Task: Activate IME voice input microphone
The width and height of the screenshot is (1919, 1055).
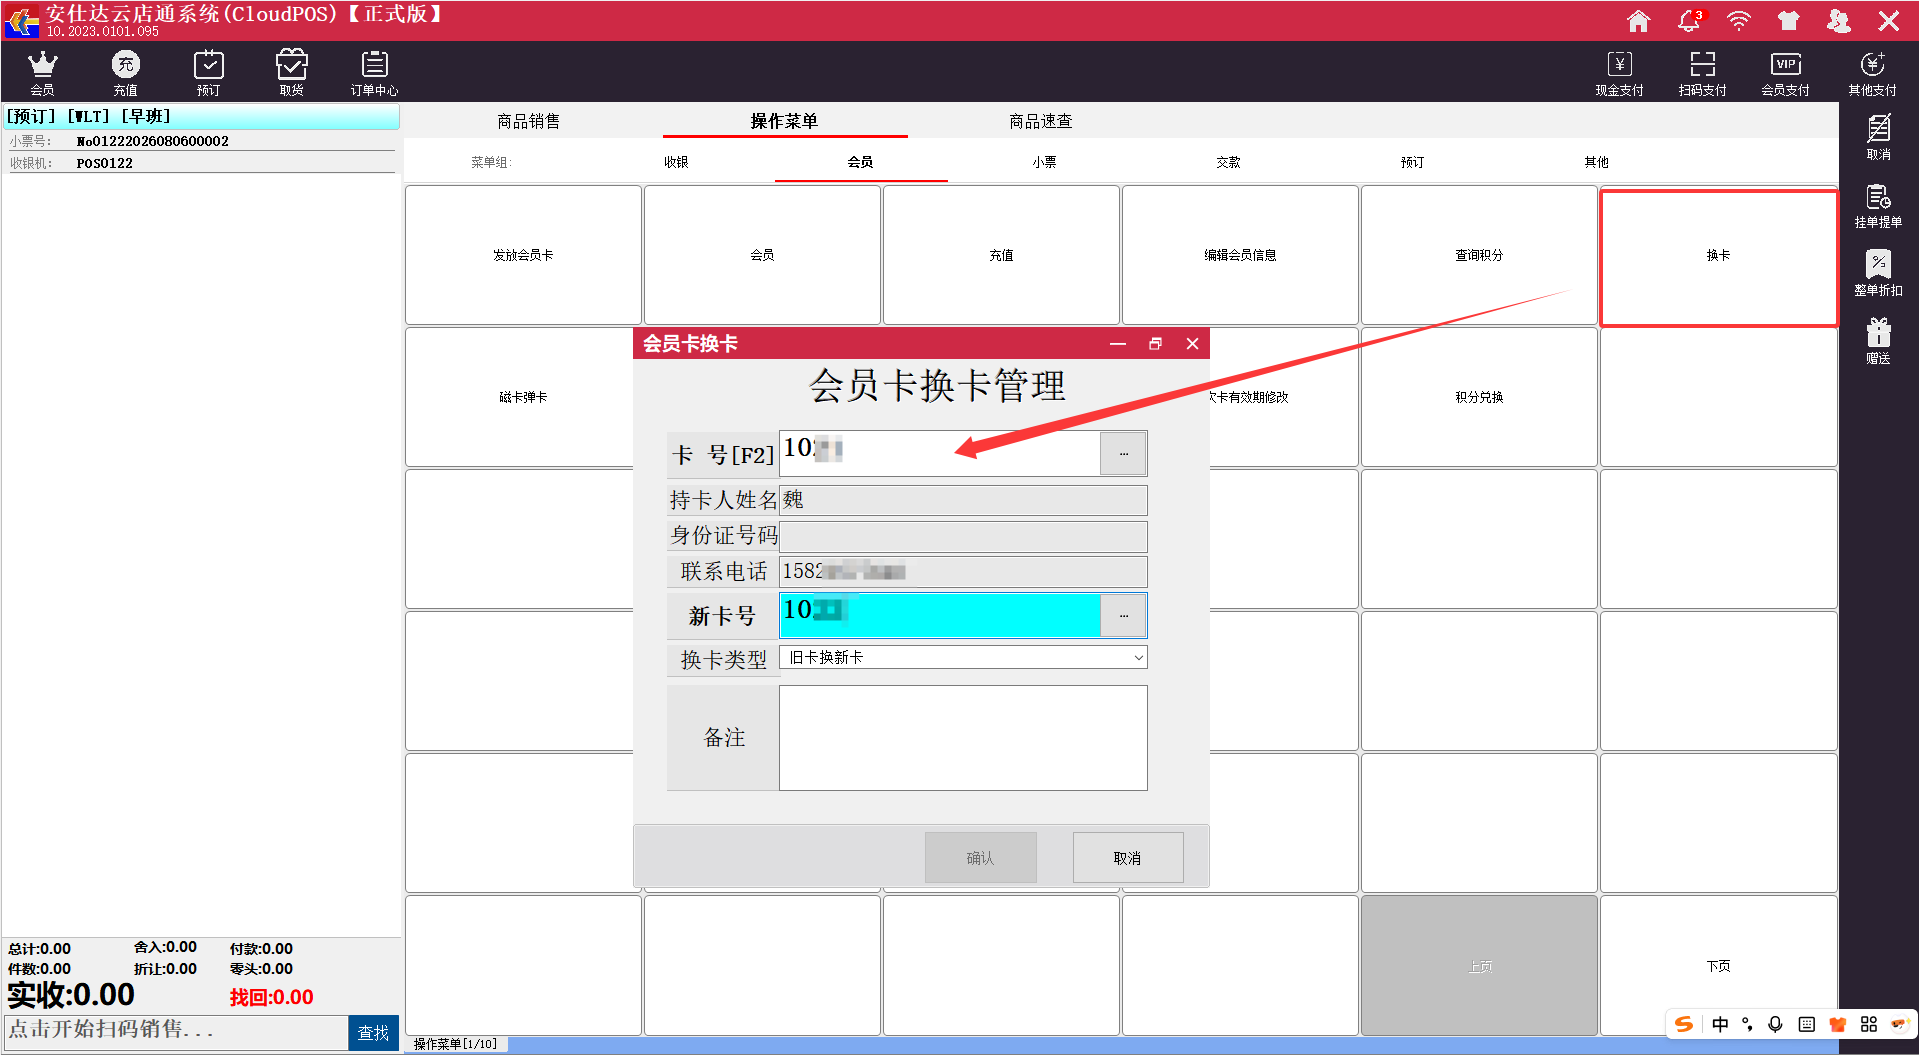Action: (1775, 1024)
